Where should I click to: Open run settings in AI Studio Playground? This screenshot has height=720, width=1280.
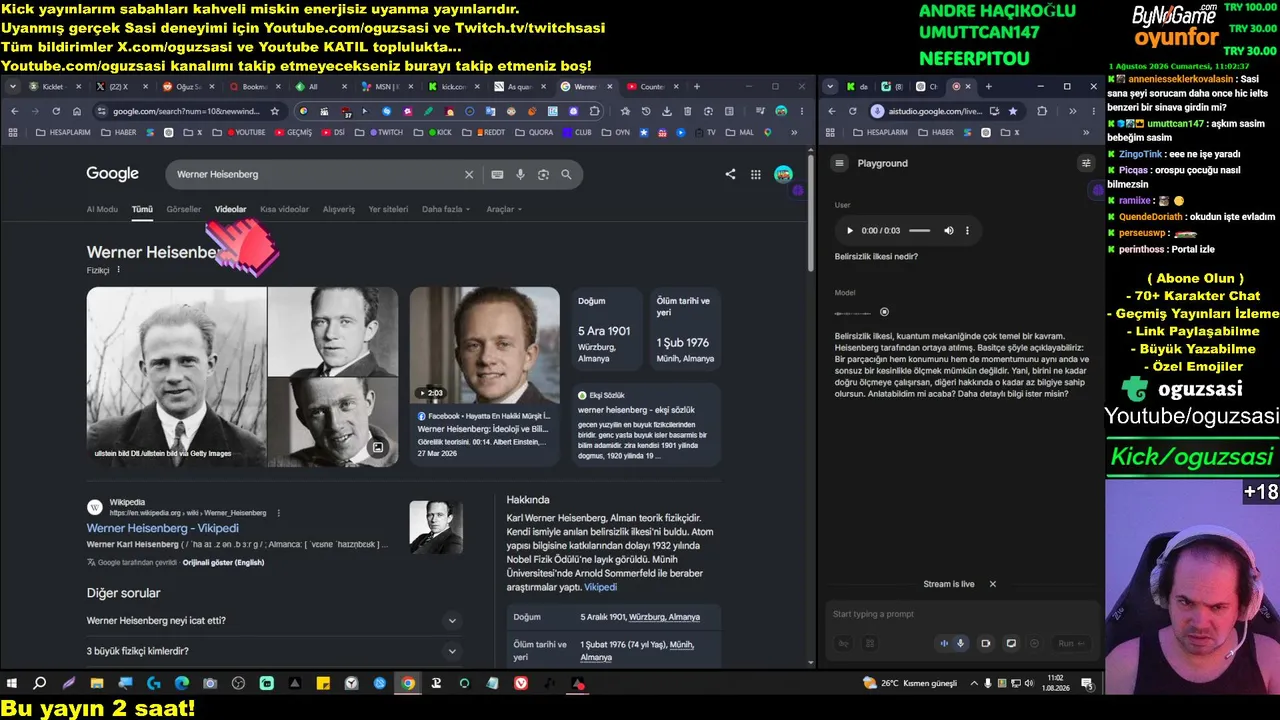tap(1086, 163)
